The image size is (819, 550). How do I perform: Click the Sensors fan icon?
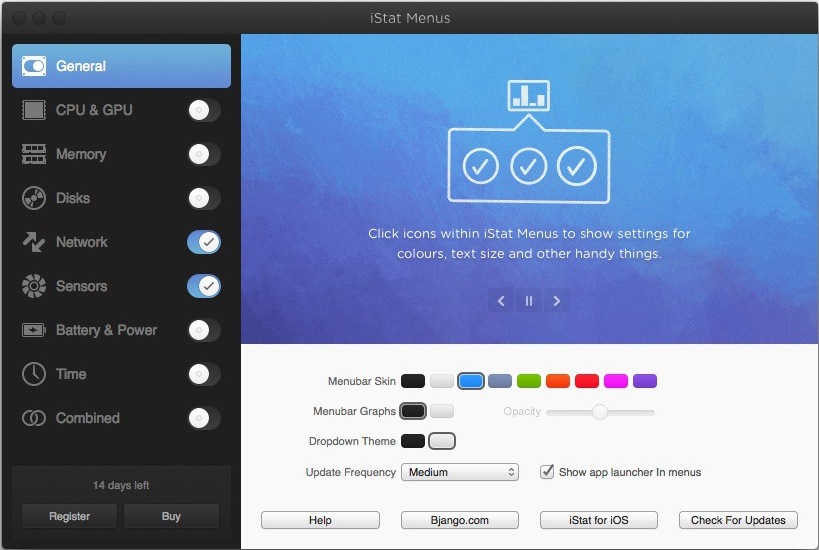pos(34,286)
